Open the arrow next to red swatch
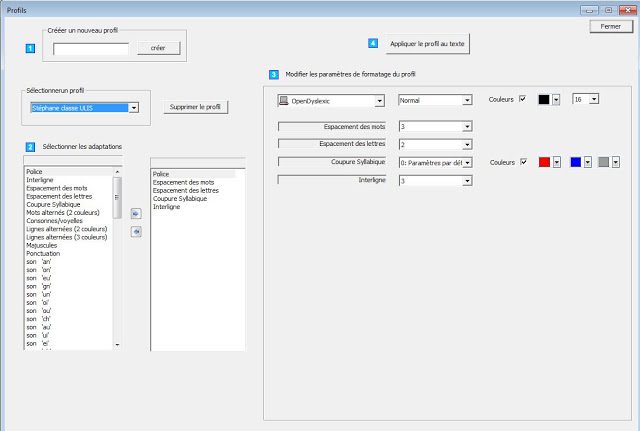Image resolution: width=640 pixels, height=431 pixels. click(557, 162)
